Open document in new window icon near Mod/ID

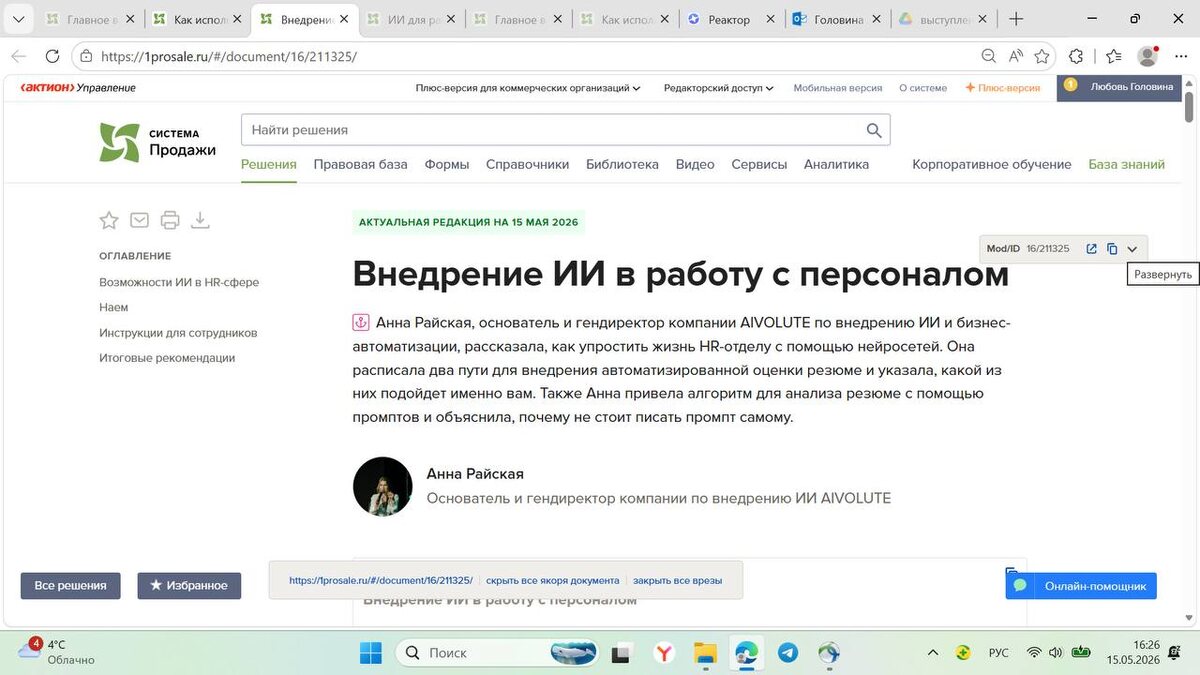pos(1091,249)
